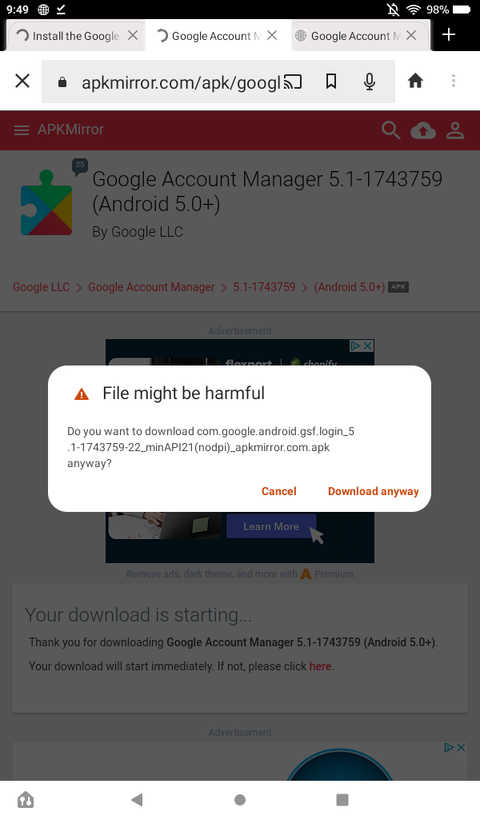Activate voice search microphone icon
The height and width of the screenshot is (819, 480).
369,81
